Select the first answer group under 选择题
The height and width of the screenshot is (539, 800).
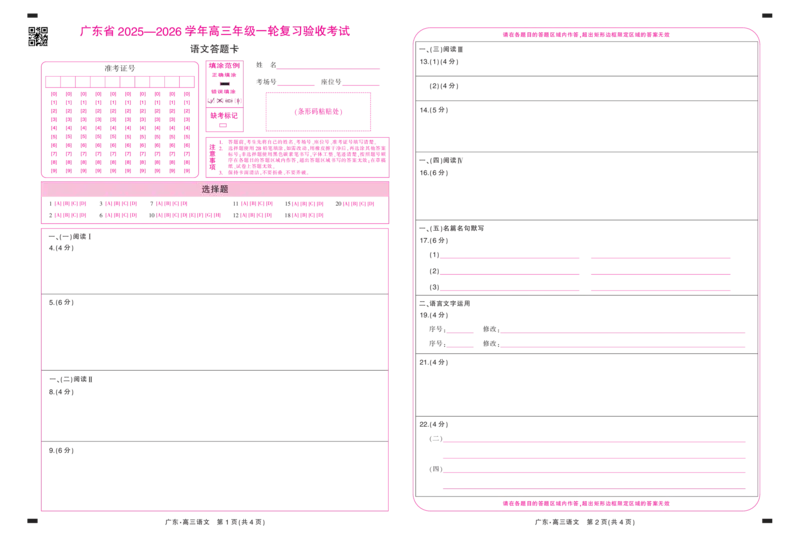click(x=68, y=210)
